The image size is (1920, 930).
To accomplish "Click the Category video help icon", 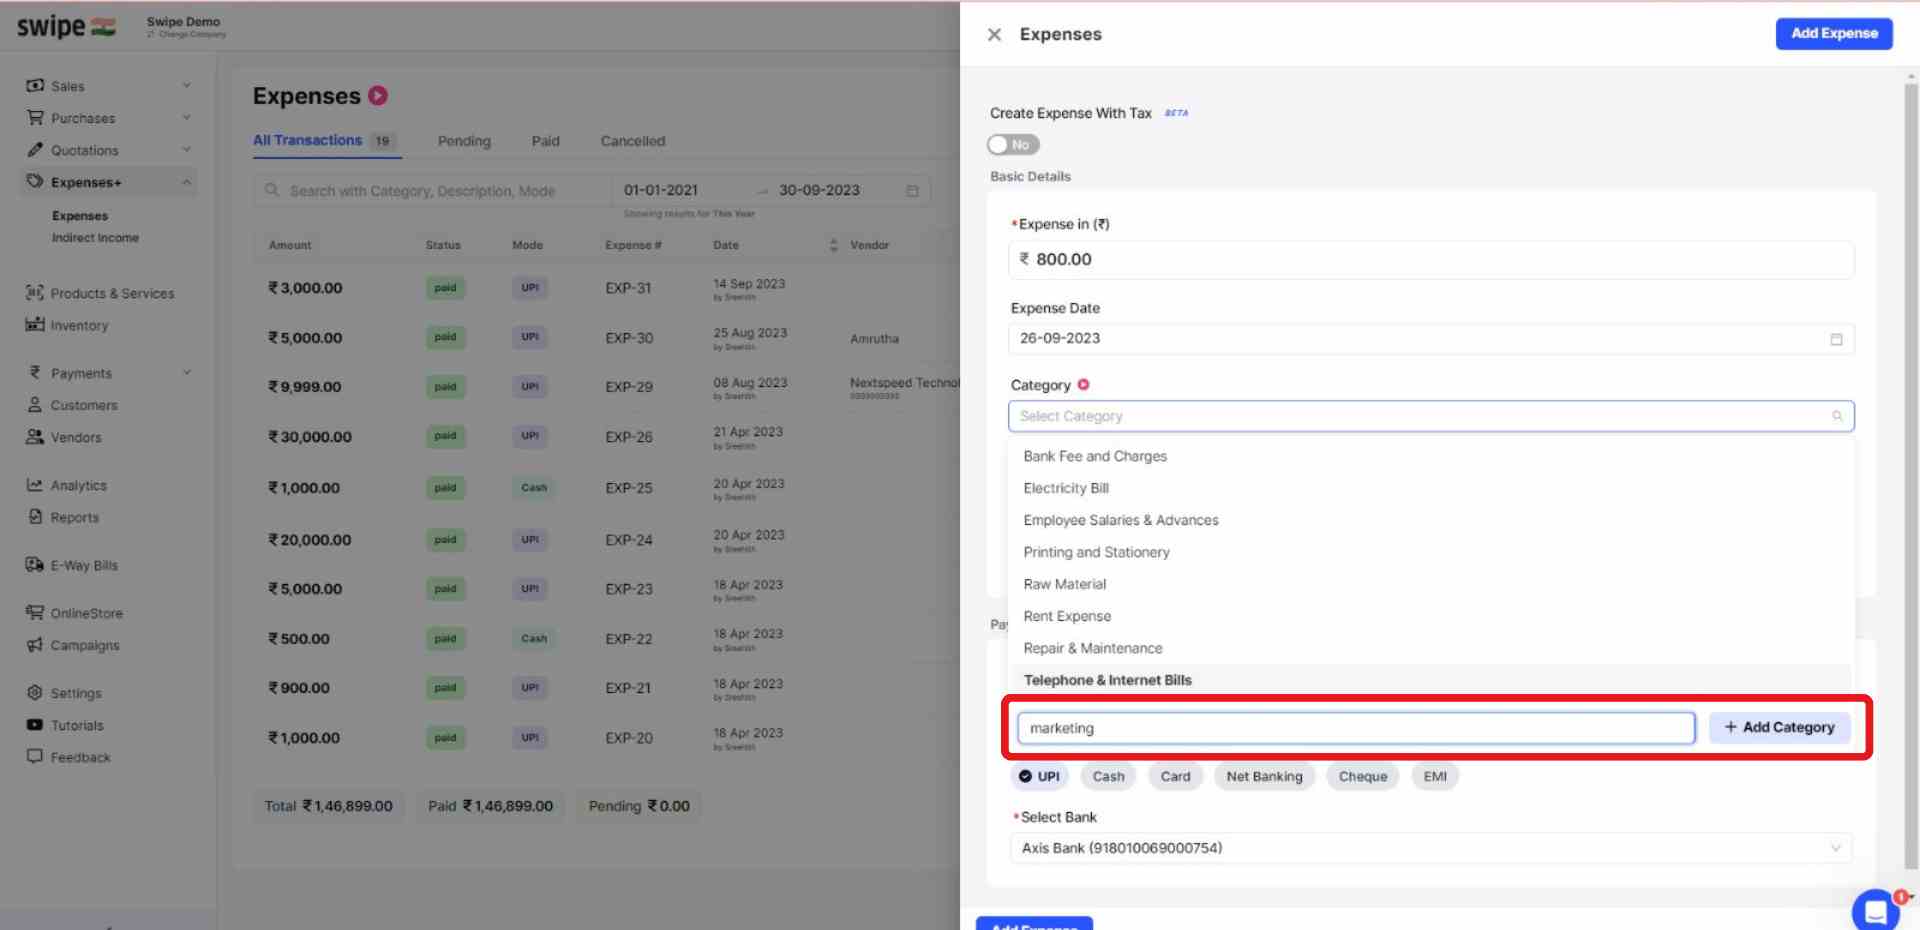I will [x=1083, y=385].
